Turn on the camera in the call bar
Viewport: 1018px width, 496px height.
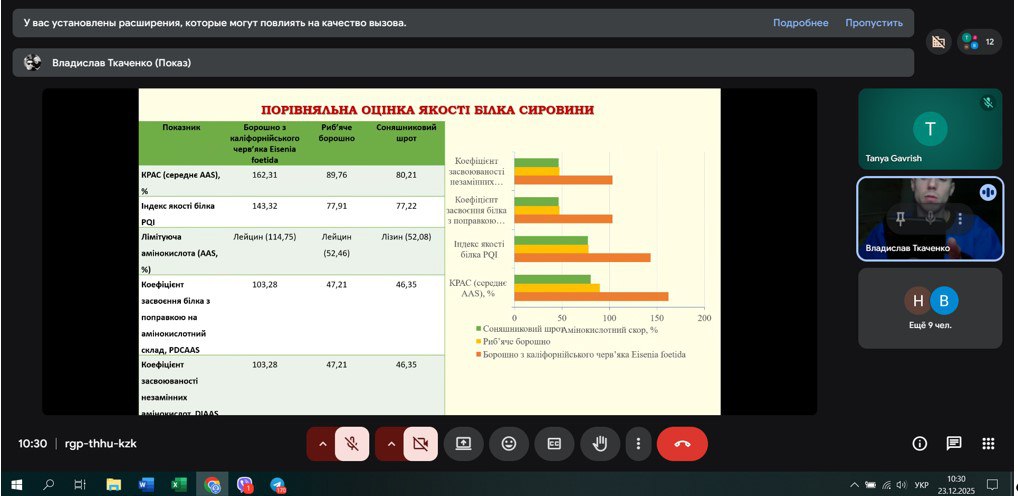pyautogui.click(x=421, y=443)
